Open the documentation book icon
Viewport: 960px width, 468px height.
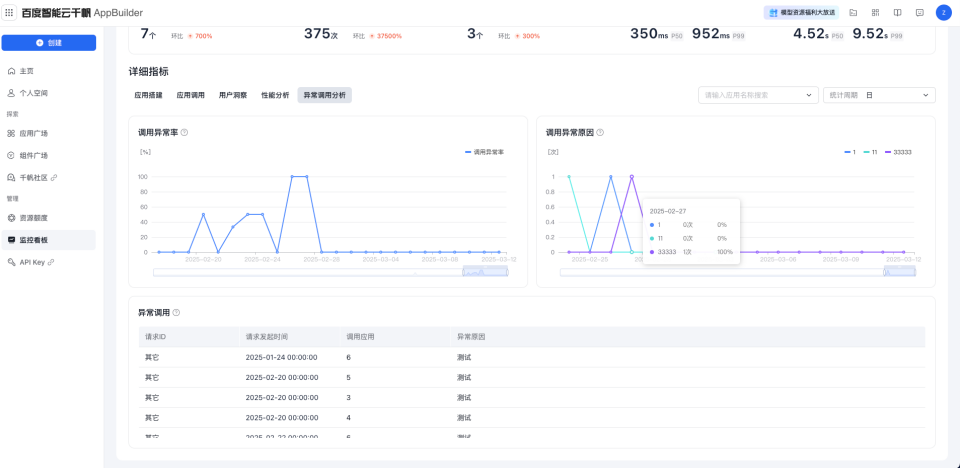tap(897, 12)
